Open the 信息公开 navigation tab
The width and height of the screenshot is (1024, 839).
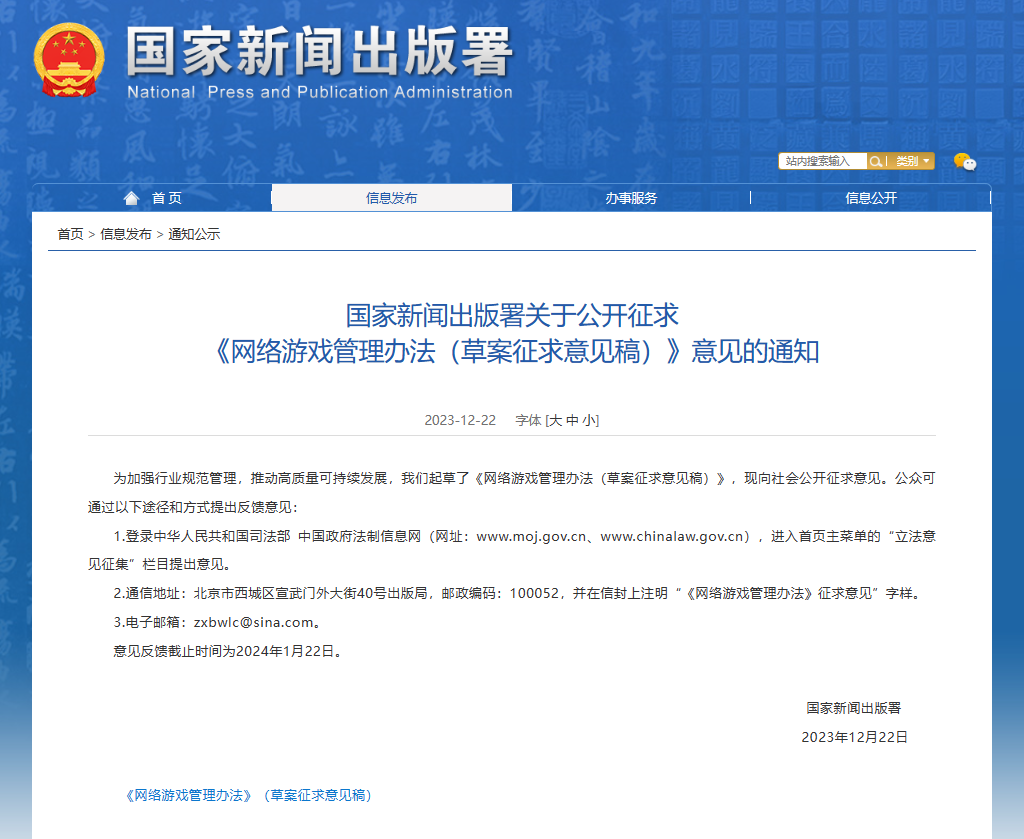pos(871,198)
